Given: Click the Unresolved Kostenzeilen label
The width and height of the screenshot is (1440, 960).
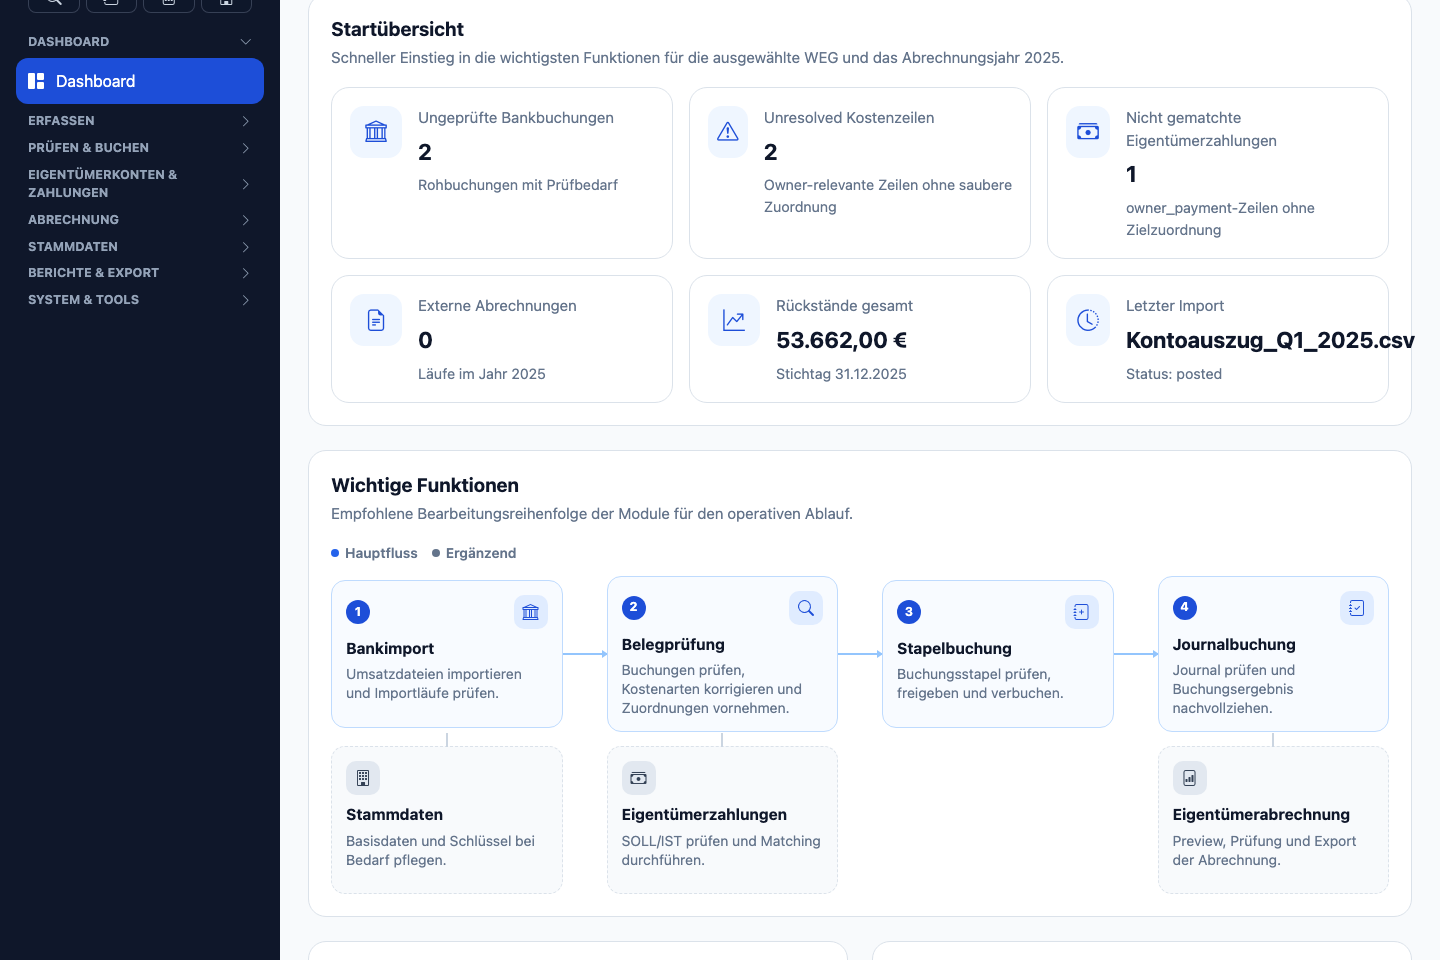Looking at the screenshot, I should click(849, 118).
